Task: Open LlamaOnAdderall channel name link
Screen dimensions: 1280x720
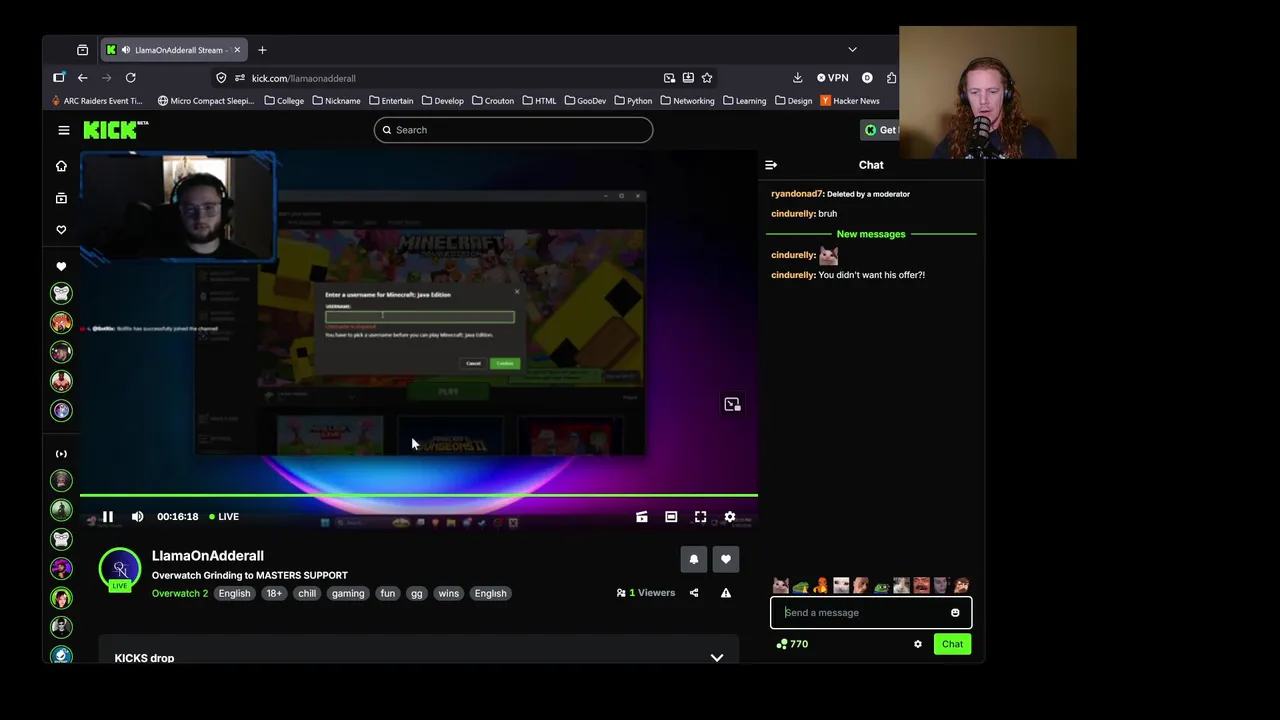Action: (208, 556)
